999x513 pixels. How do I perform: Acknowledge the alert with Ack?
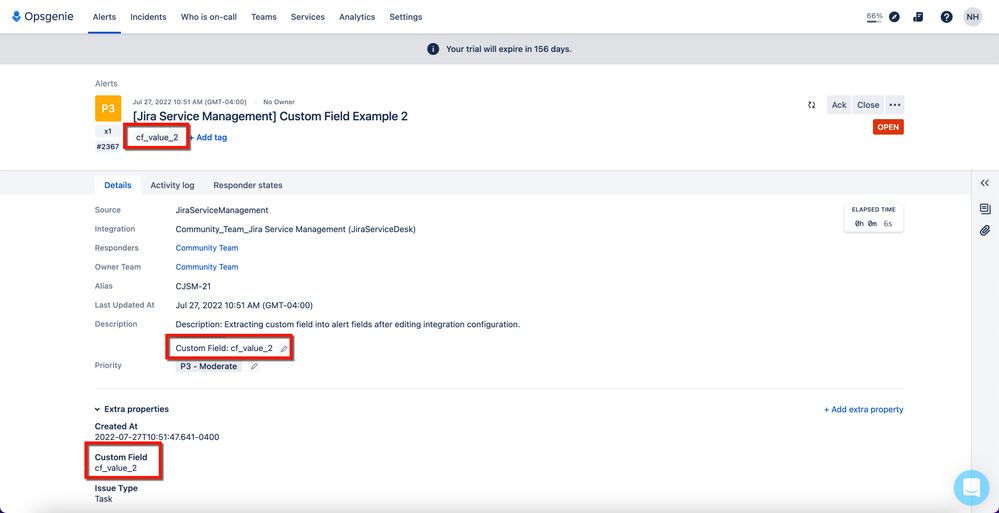click(x=839, y=105)
